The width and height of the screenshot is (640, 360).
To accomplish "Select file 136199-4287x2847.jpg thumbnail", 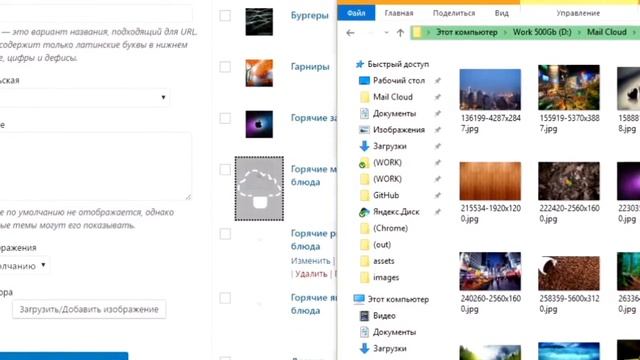I will coord(490,89).
